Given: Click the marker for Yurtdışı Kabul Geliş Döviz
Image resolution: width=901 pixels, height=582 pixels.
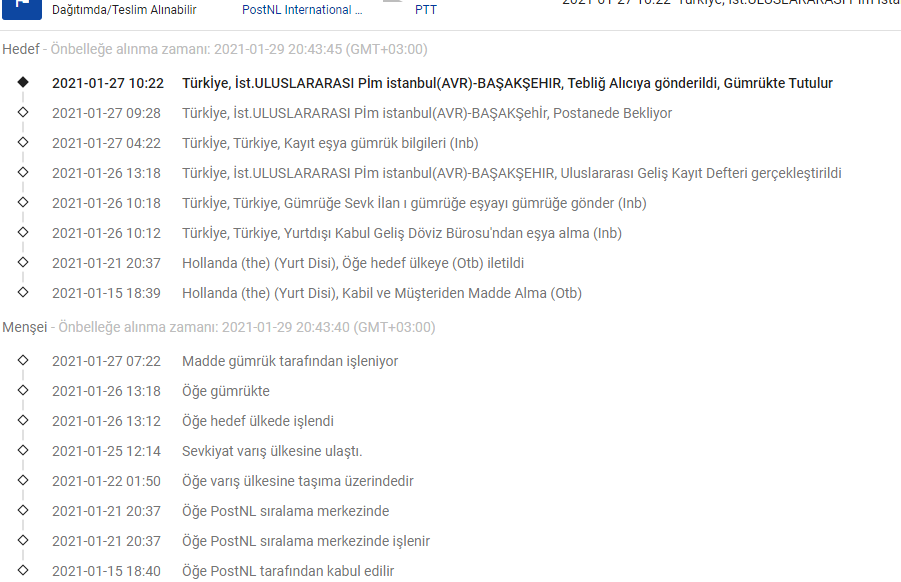Looking at the screenshot, I should tap(23, 232).
